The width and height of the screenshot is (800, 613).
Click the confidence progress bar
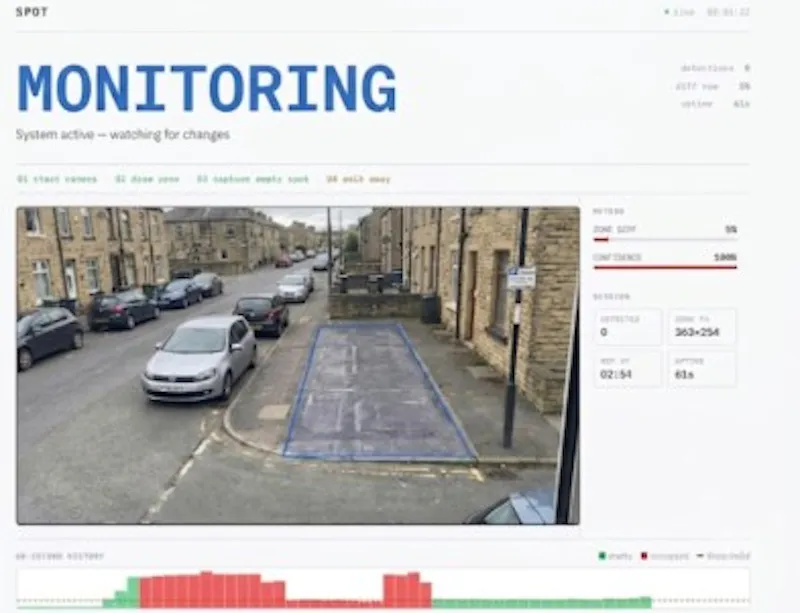coord(665,267)
